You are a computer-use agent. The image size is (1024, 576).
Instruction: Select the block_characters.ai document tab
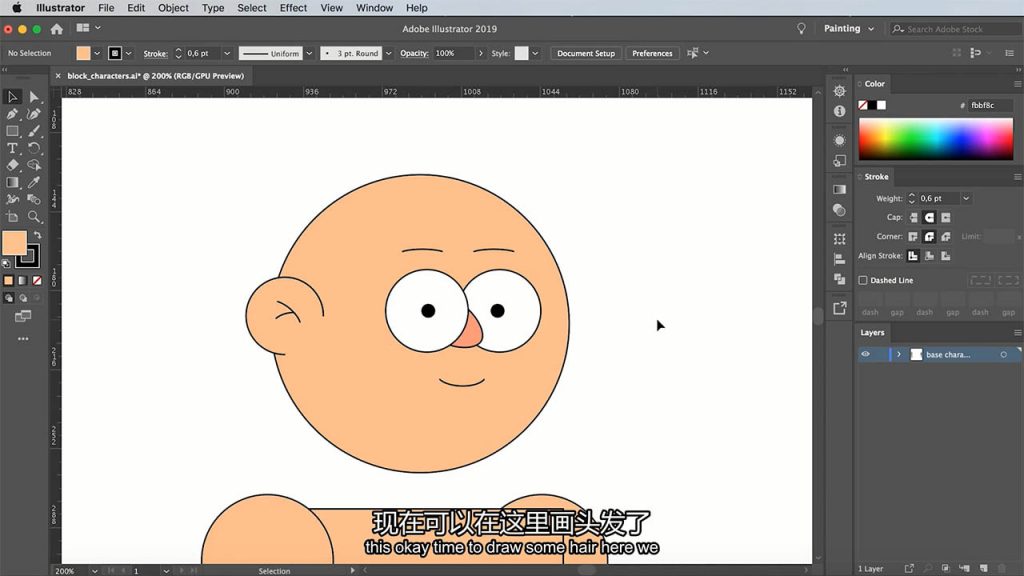point(155,76)
